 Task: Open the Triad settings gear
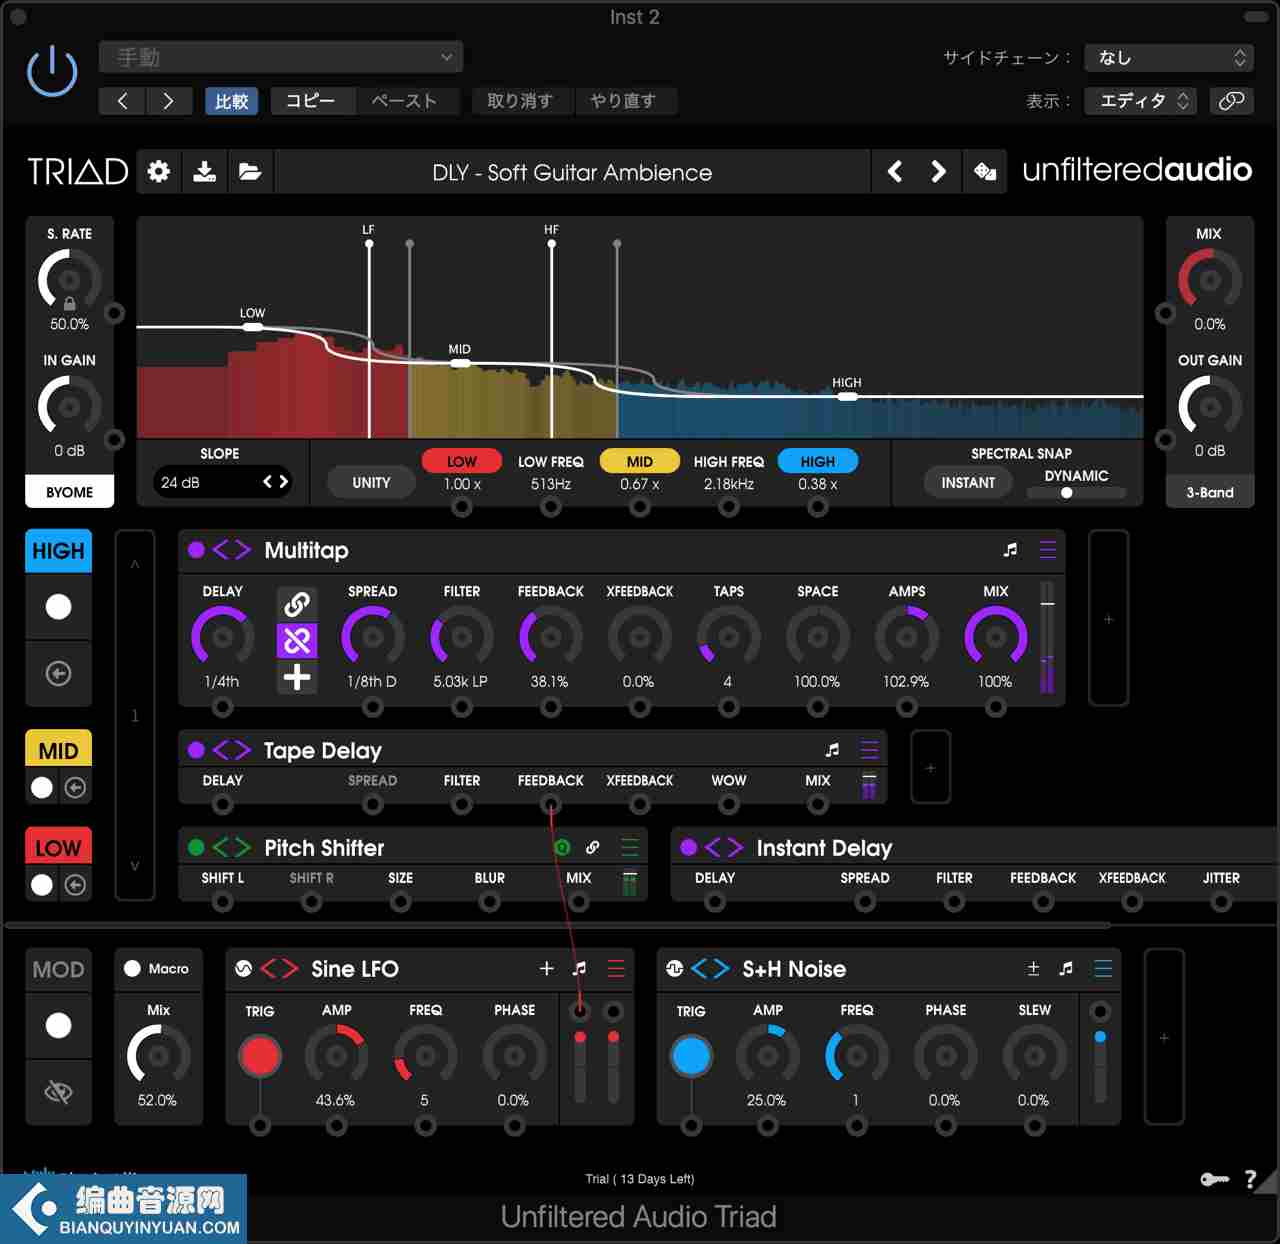(x=158, y=172)
